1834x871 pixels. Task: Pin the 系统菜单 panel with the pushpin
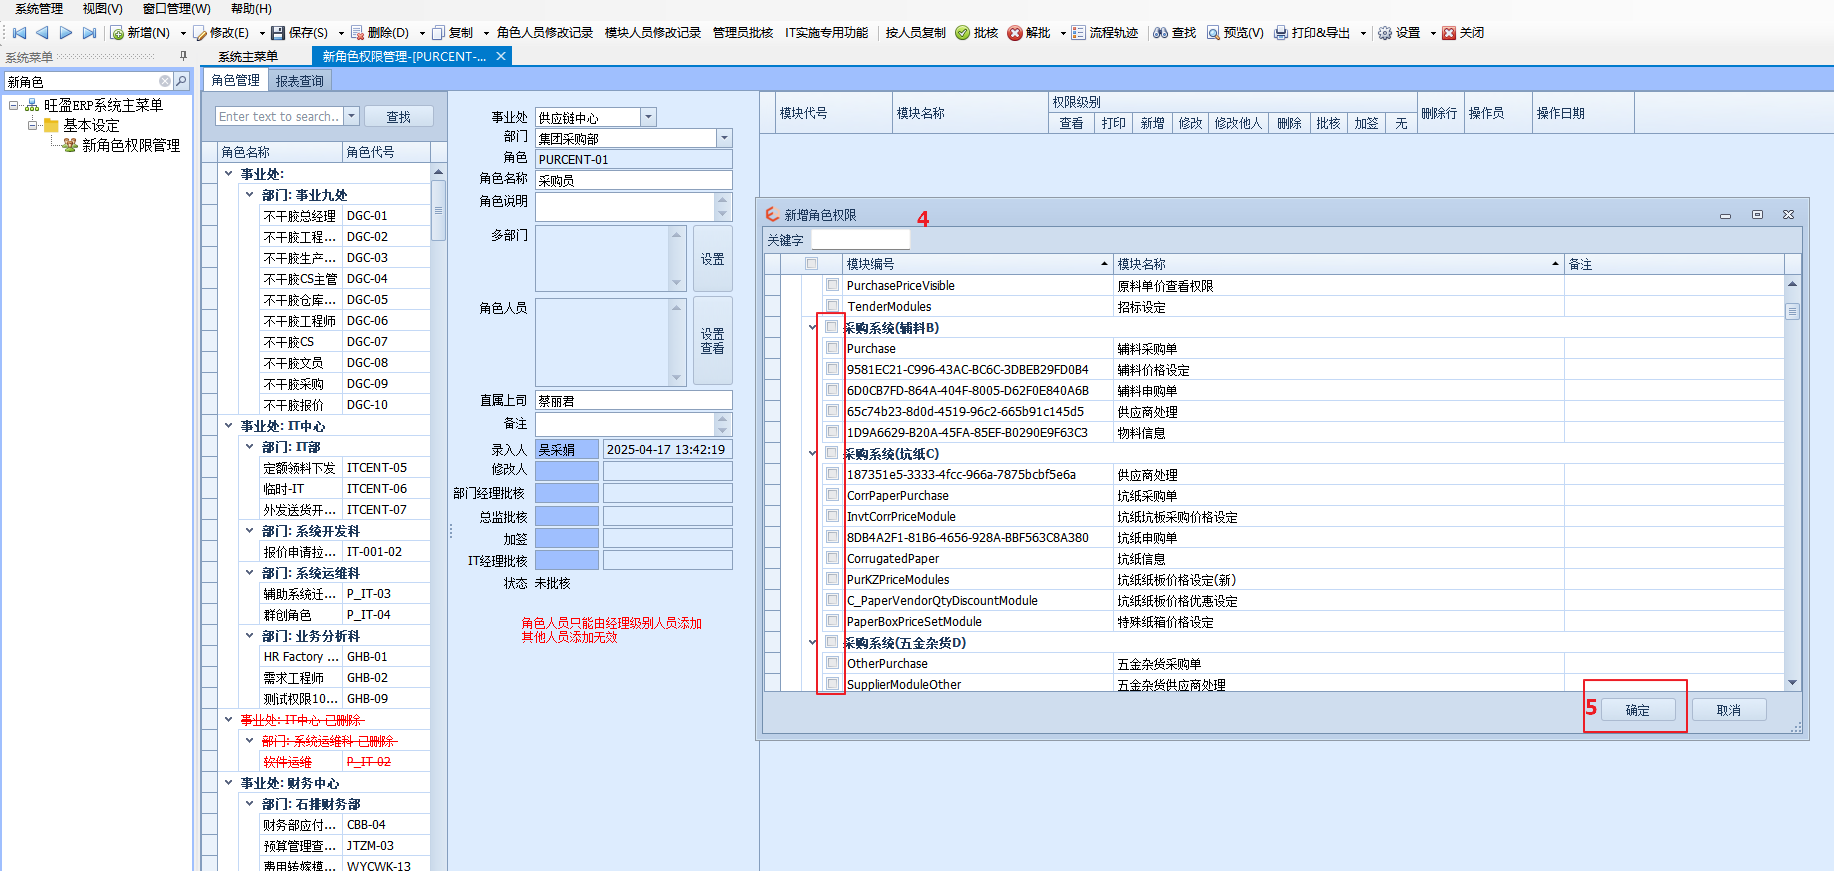183,56
